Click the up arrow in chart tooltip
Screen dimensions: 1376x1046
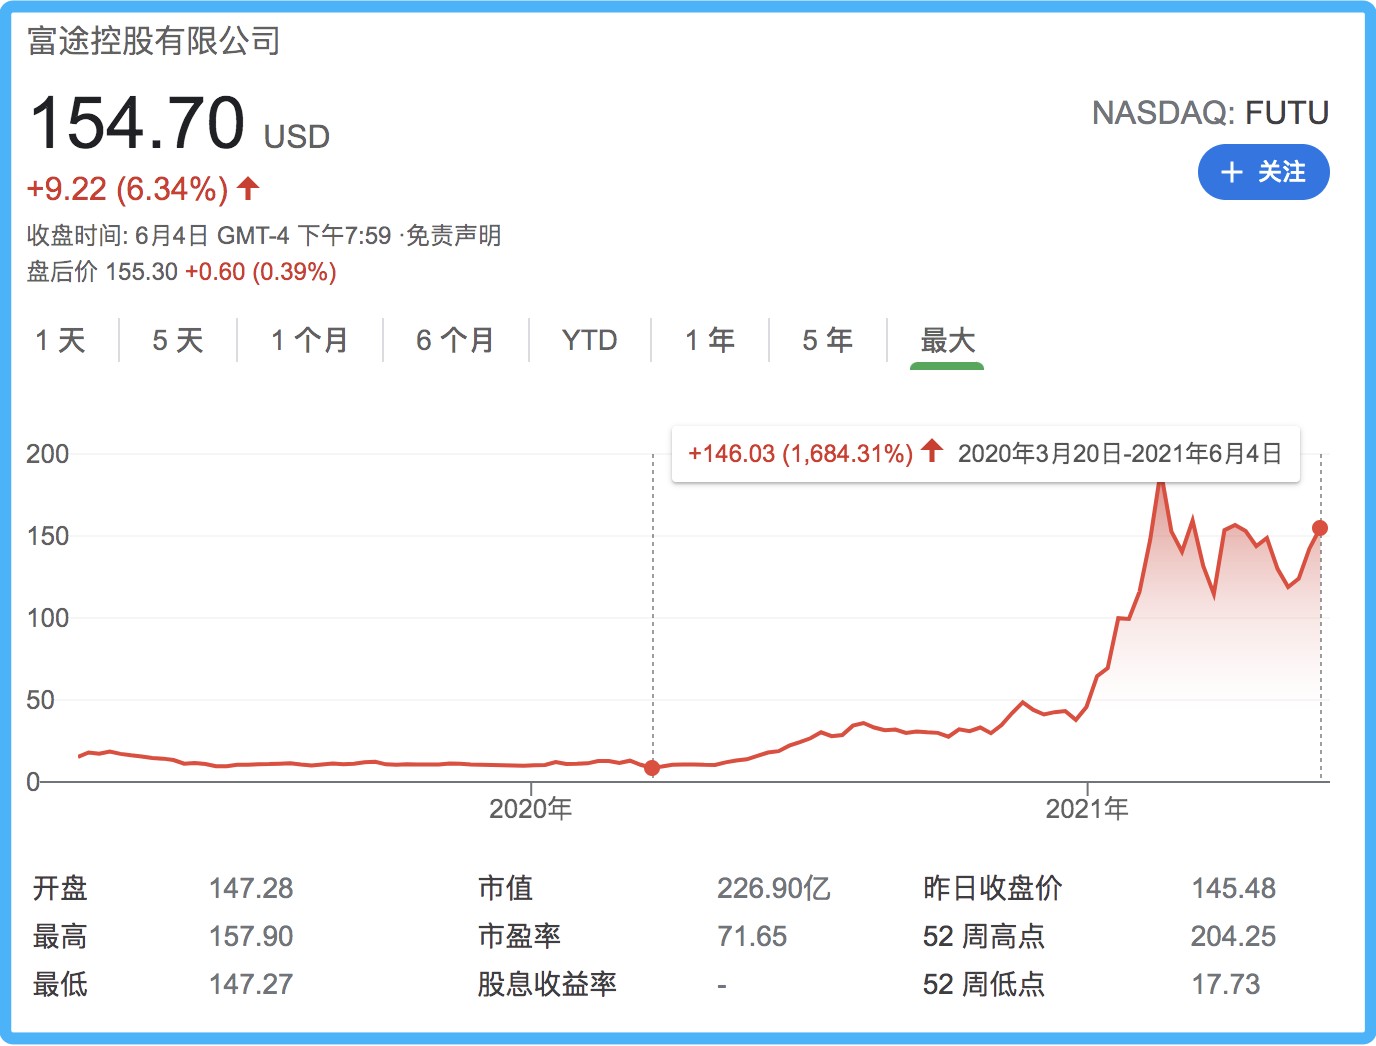[932, 451]
